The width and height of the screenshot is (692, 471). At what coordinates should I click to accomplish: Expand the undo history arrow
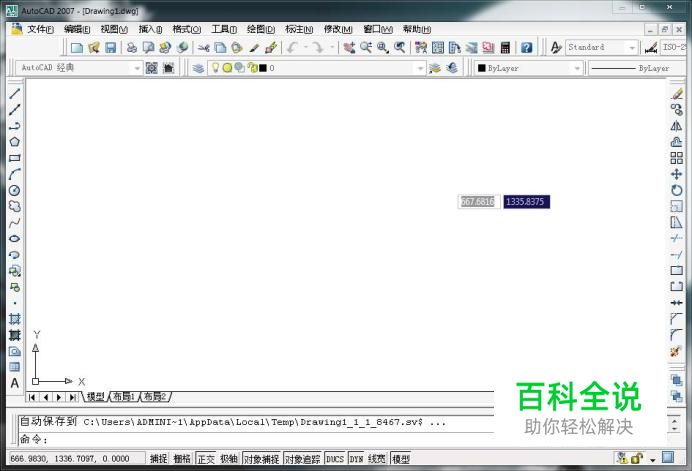pyautogui.click(x=305, y=47)
